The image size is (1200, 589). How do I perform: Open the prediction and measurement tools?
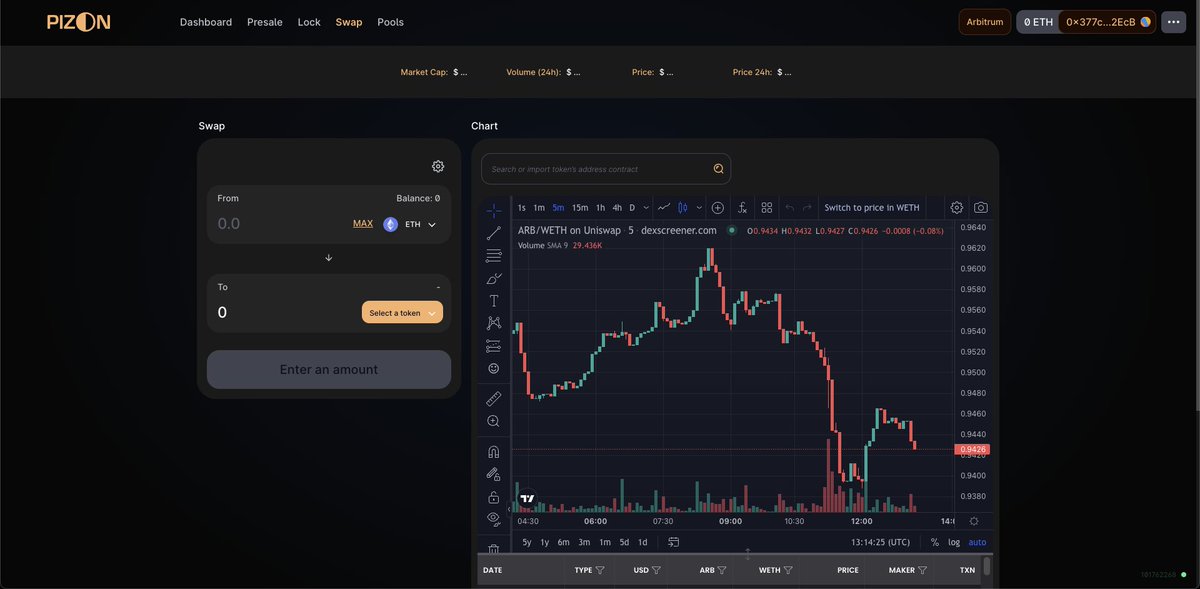pos(493,346)
